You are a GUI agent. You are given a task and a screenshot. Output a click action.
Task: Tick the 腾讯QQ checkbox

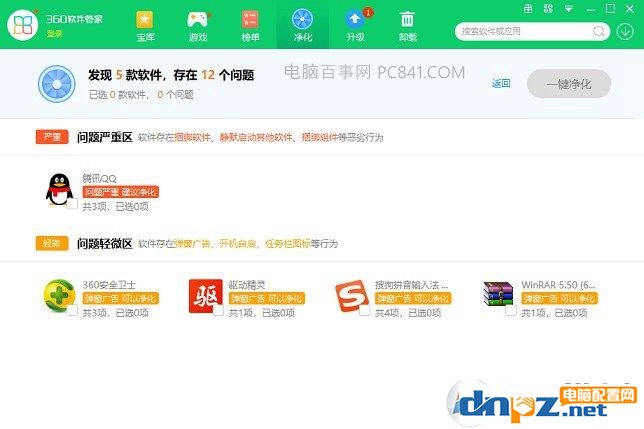72,204
